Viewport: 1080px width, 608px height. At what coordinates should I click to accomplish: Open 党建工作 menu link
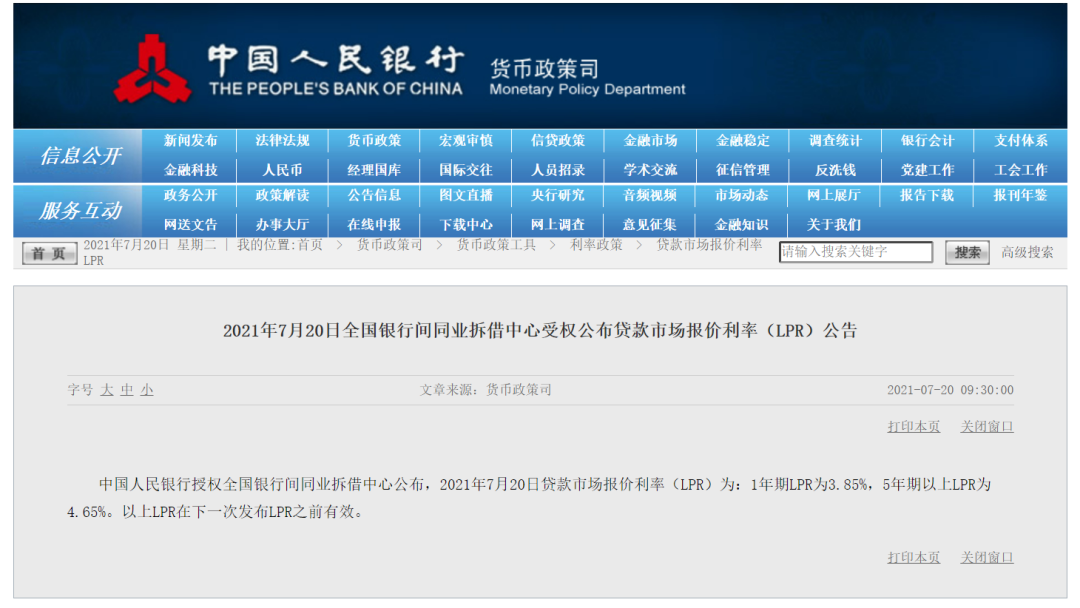927,170
